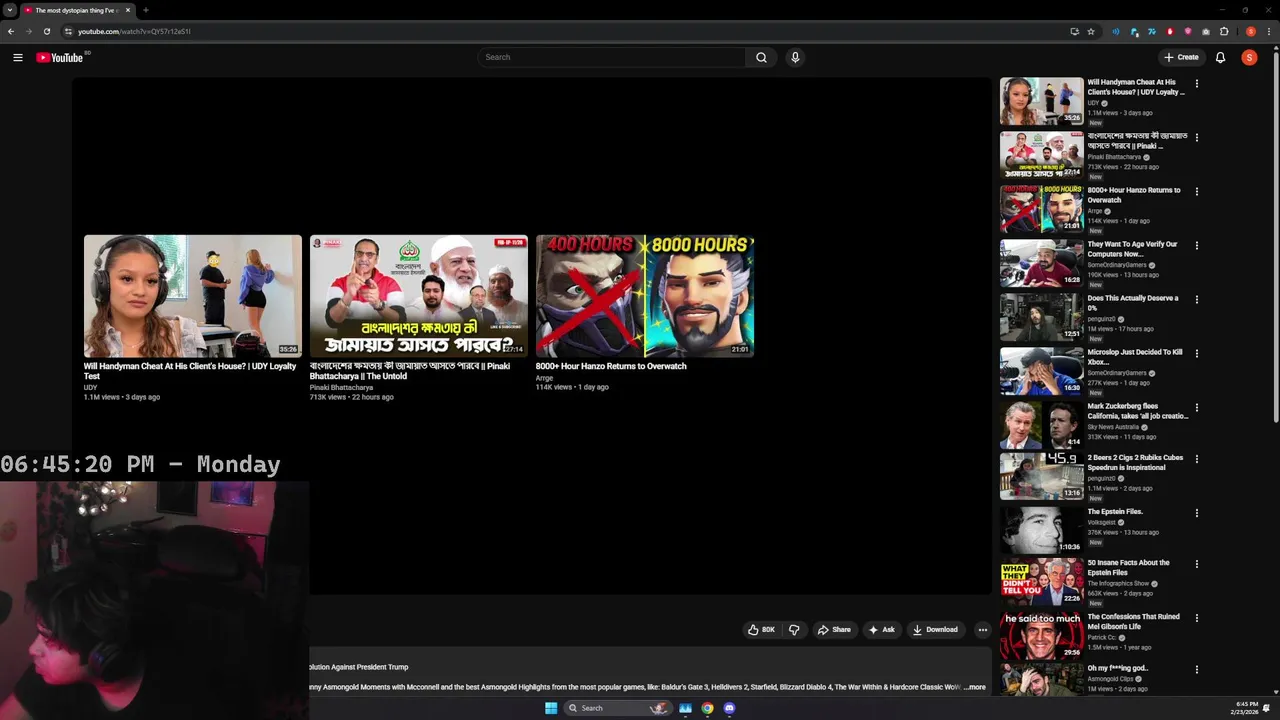Open Chrome from the taskbar

tap(707, 708)
